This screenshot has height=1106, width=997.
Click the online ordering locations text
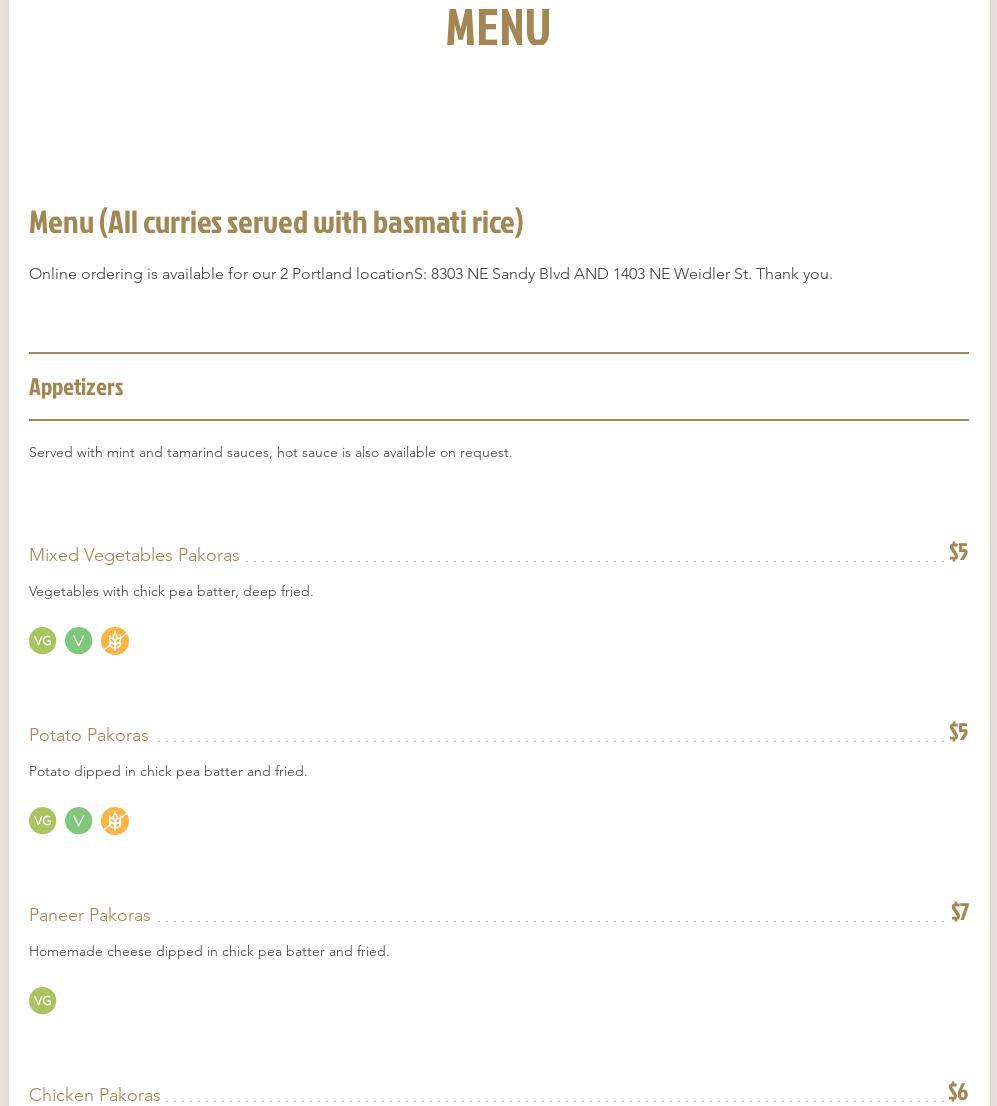[430, 274]
